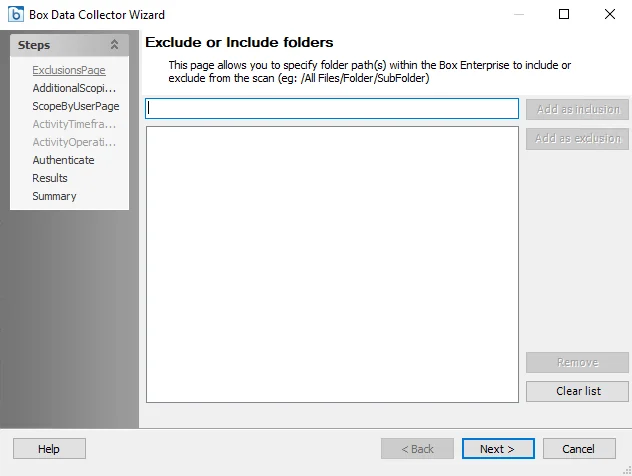Open Help for the wizard

click(x=49, y=449)
